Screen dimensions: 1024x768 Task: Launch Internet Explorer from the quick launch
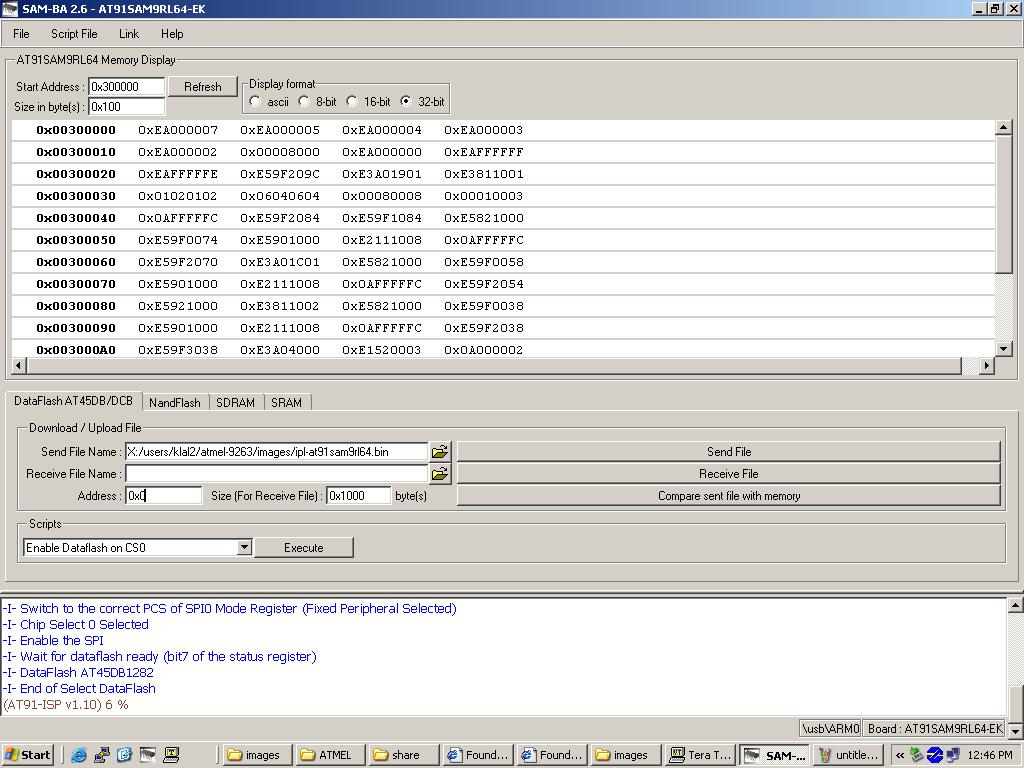coord(79,755)
